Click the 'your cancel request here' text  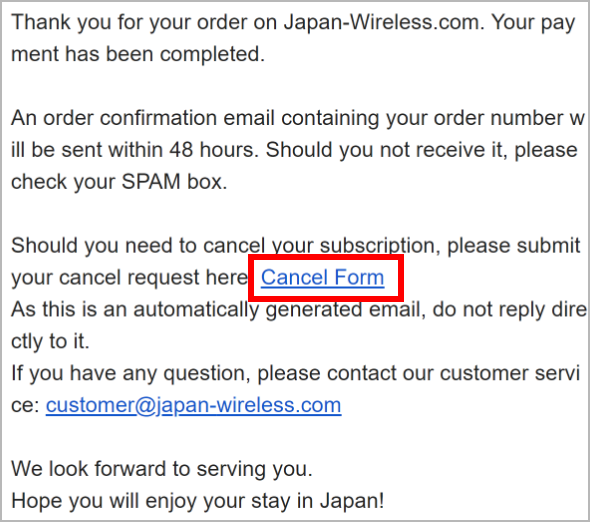click(x=129, y=279)
